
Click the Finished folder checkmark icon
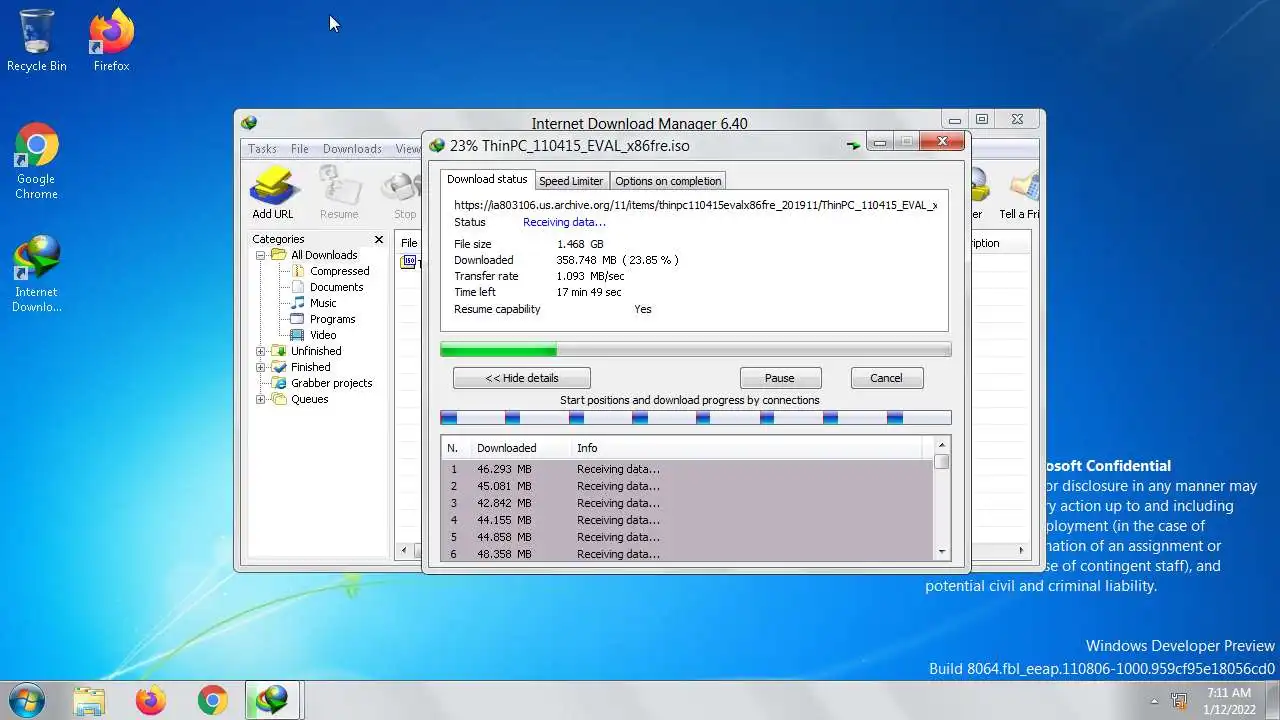coord(279,367)
